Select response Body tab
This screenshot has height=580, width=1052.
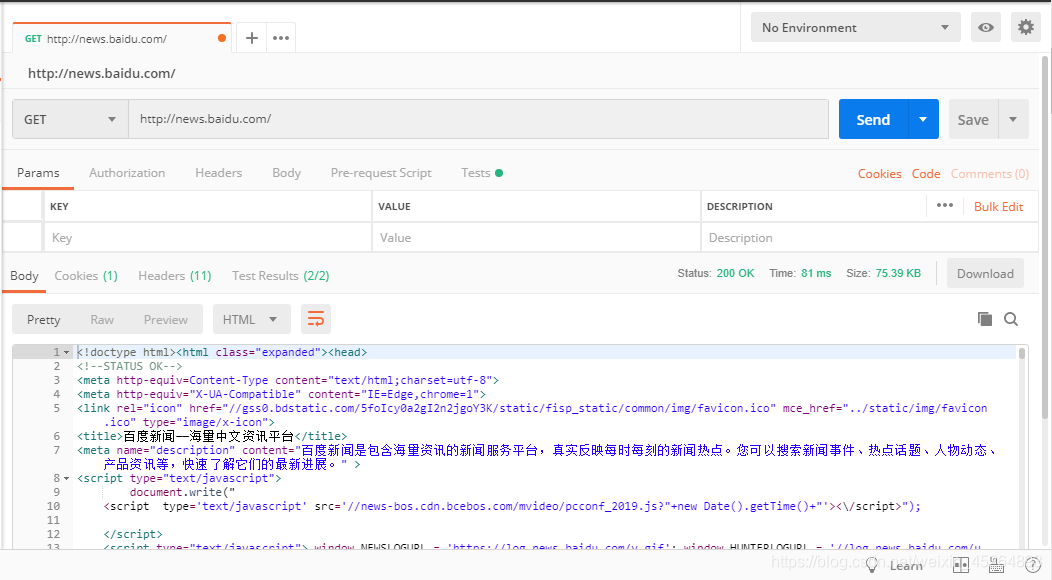(x=24, y=276)
